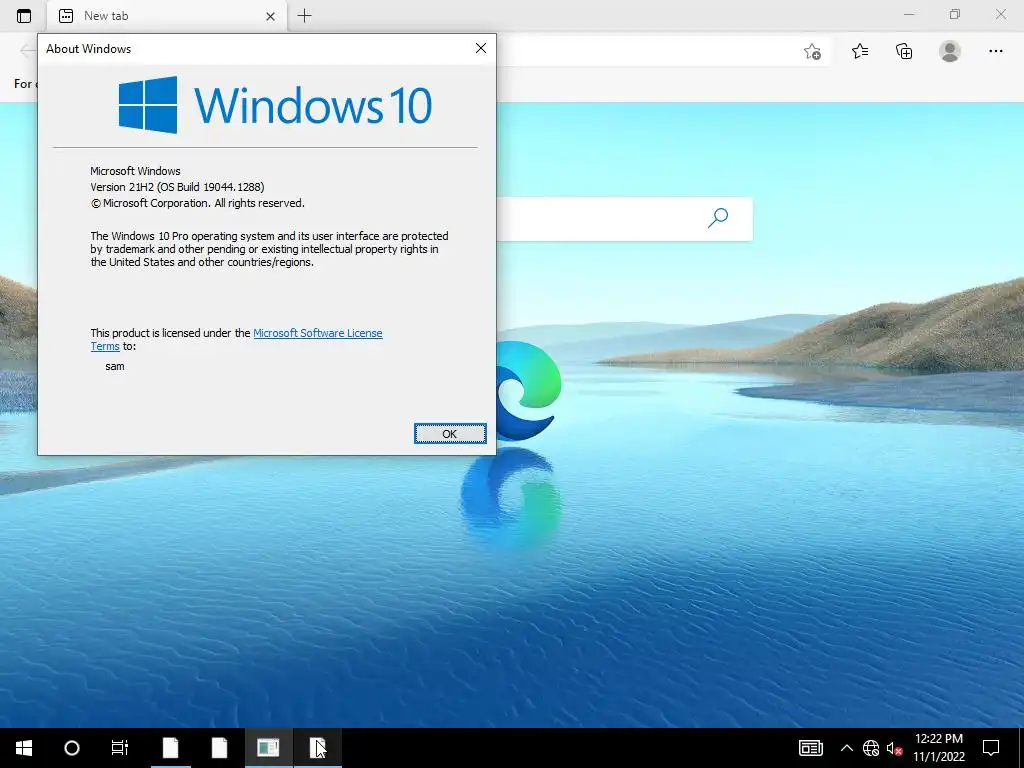
Task: Open News and interests on taskbar
Action: tap(810, 748)
